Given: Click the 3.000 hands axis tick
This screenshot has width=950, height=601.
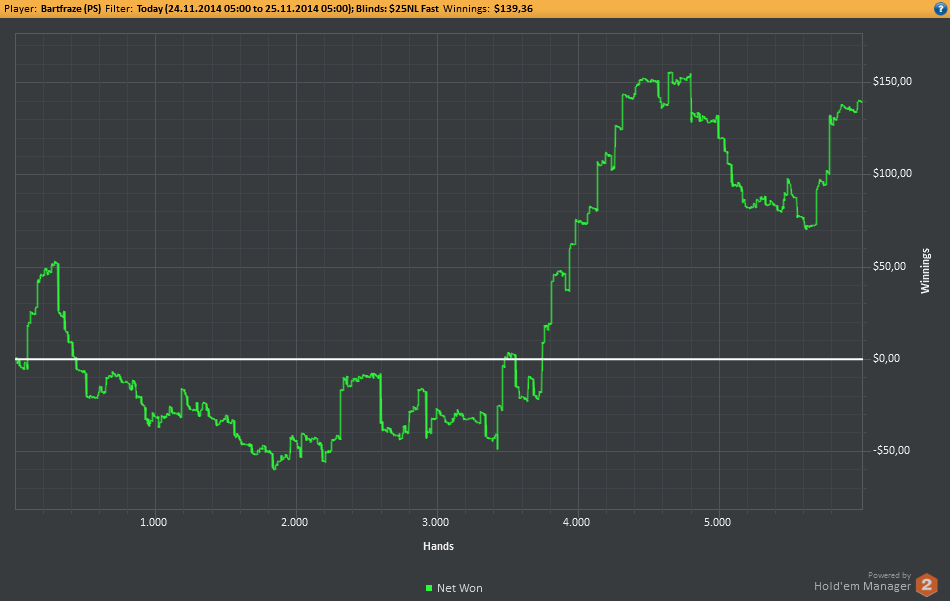Looking at the screenshot, I should [435, 522].
